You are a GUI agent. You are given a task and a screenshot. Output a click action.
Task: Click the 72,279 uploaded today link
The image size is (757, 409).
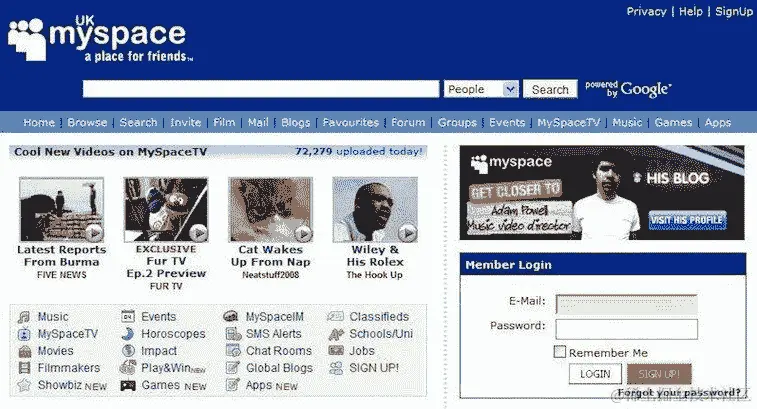point(359,152)
